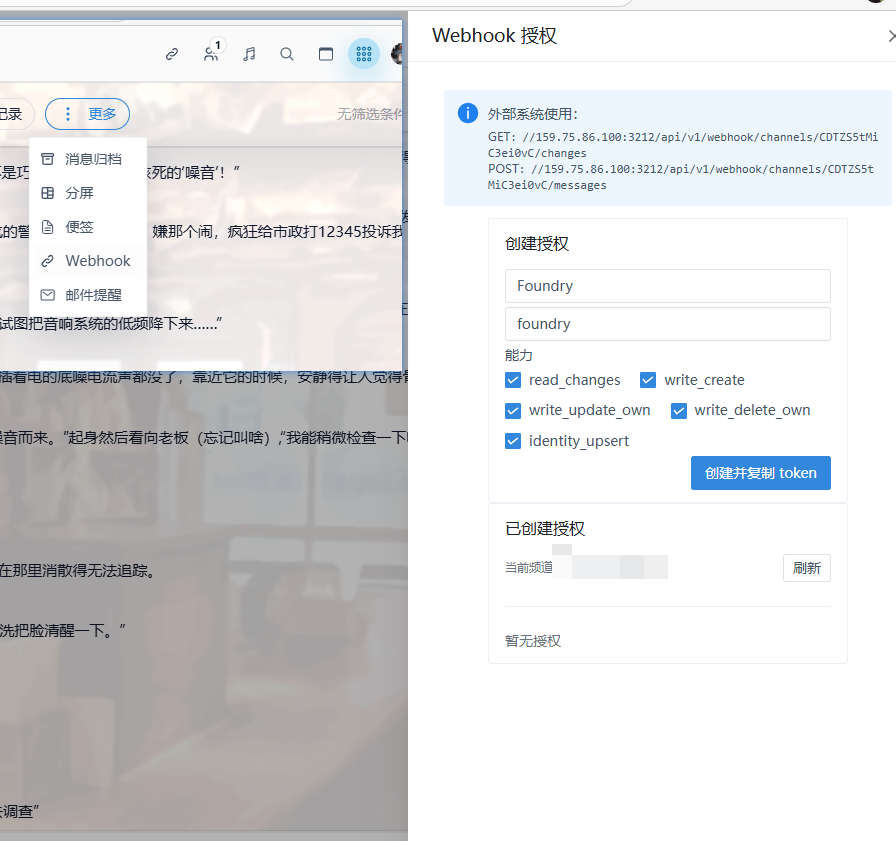Focus the lowercase foundry input field
Screen dimensions: 896x841
[667, 324]
